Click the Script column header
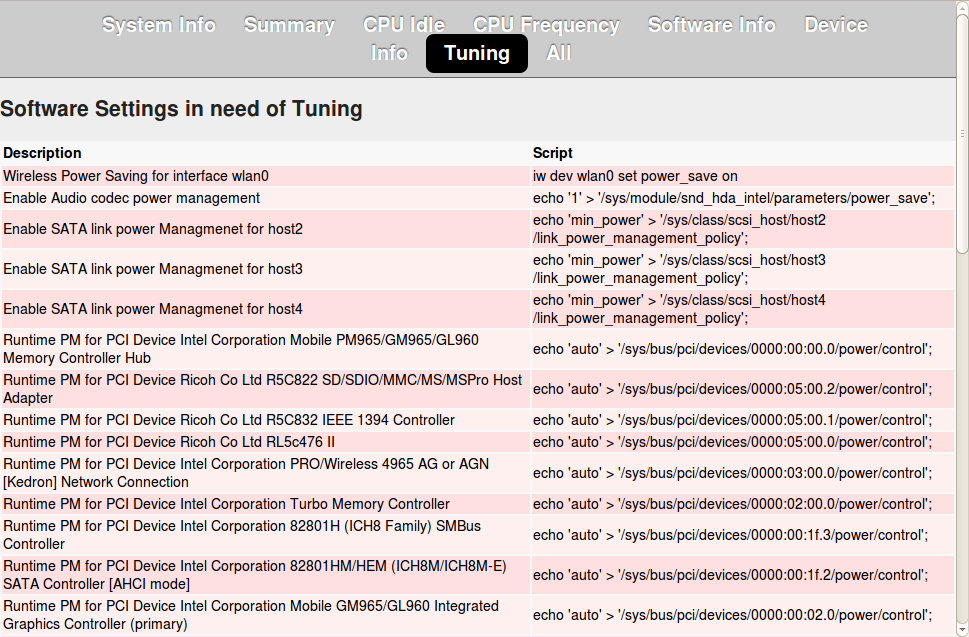969x637 pixels. (553, 153)
